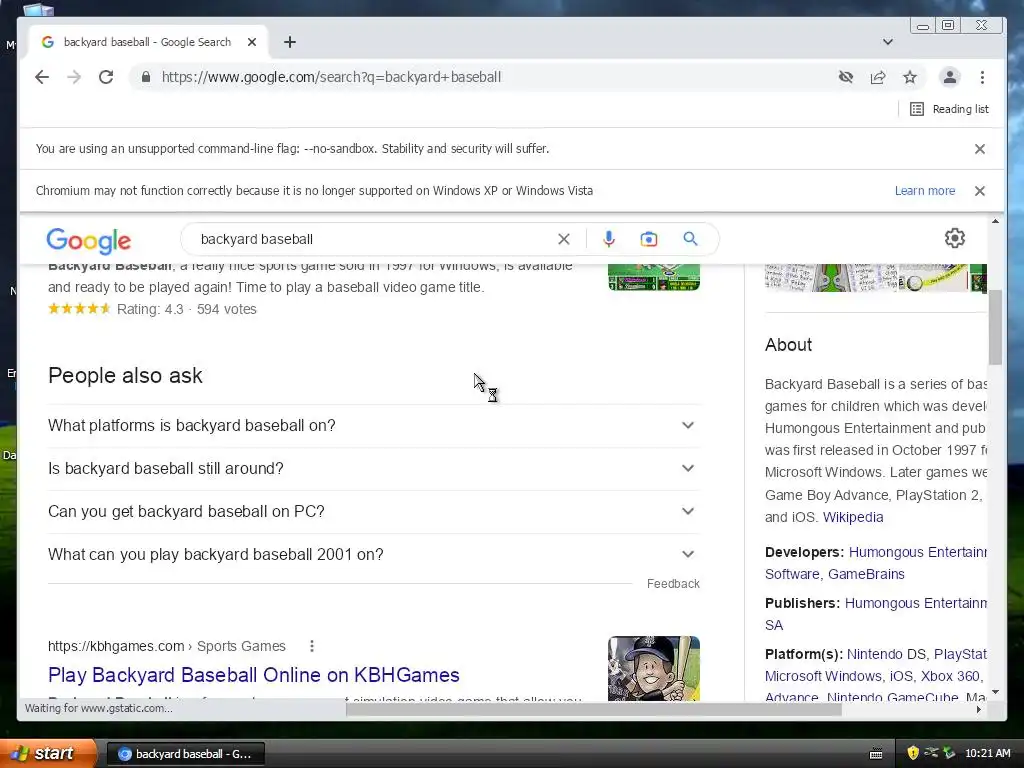Select backyard baseball taskbar button
The image size is (1024, 768).
[185, 754]
